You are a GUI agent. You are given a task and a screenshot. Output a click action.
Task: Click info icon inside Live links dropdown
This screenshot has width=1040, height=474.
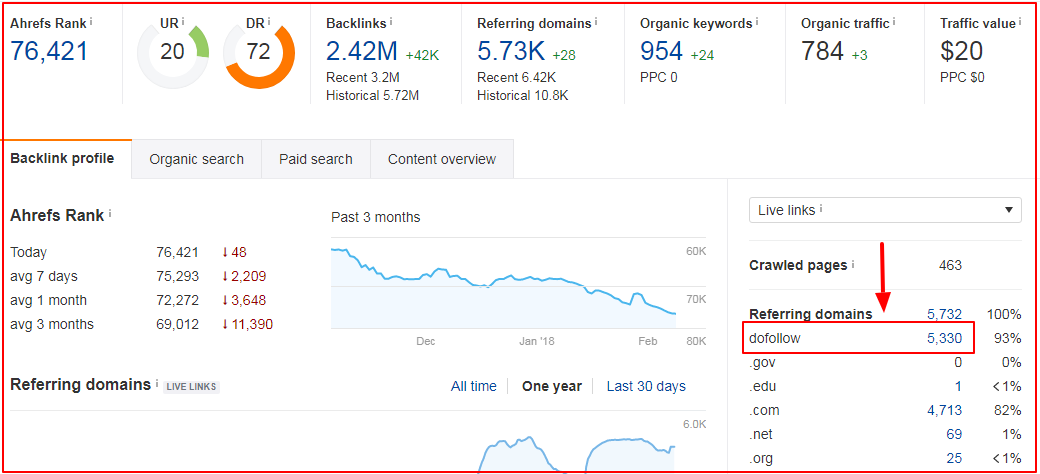pyautogui.click(x=820, y=208)
